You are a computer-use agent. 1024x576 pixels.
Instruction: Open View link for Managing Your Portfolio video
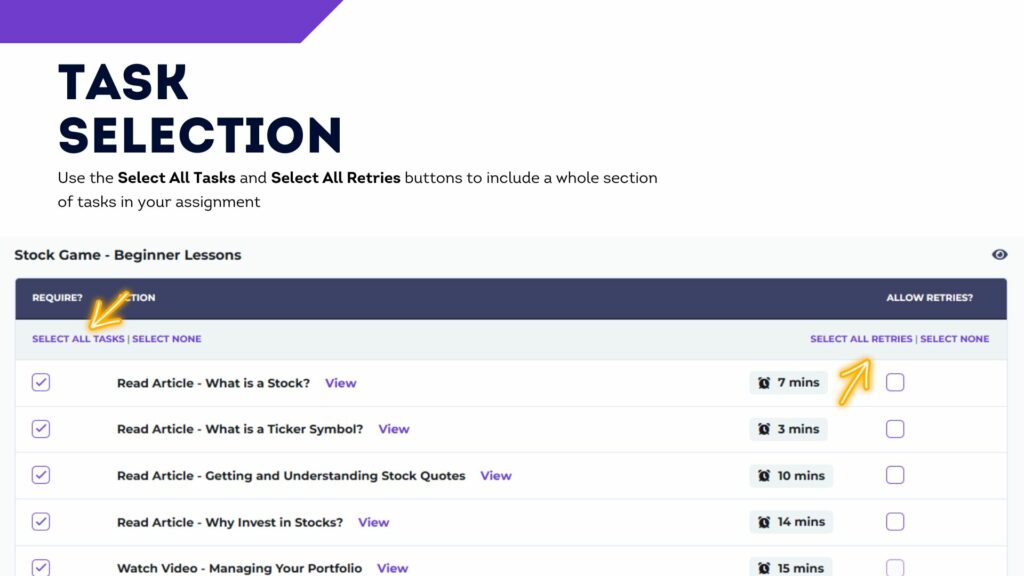(x=392, y=568)
